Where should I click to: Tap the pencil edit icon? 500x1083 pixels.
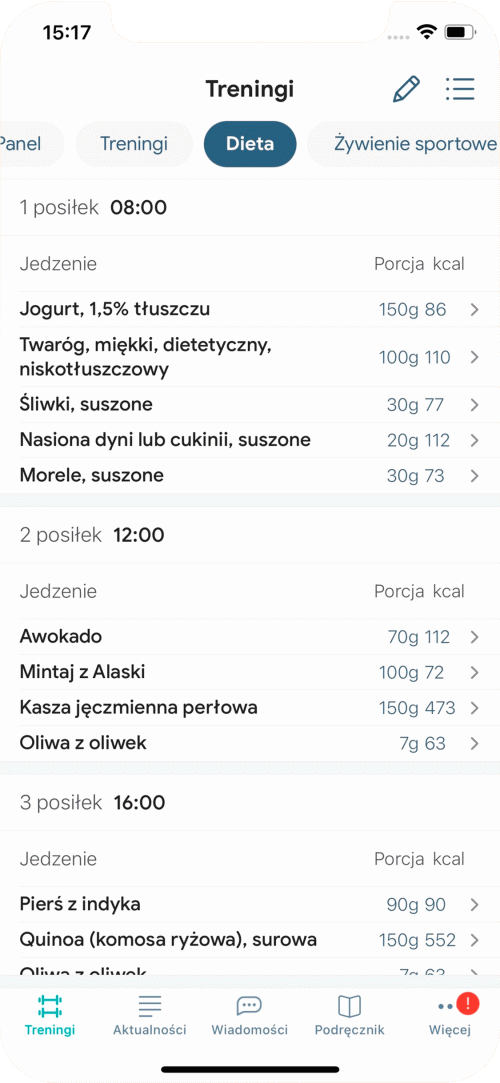point(406,90)
